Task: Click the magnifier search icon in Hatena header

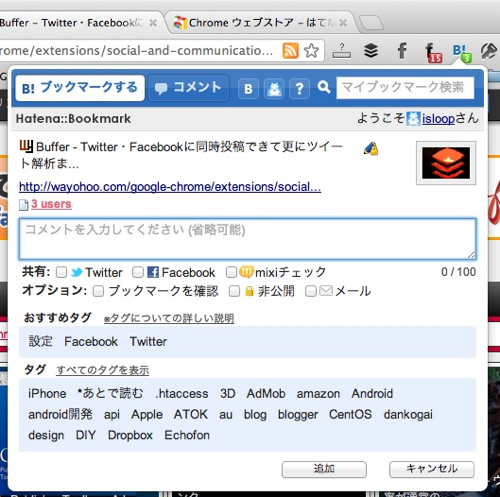Action: point(324,88)
